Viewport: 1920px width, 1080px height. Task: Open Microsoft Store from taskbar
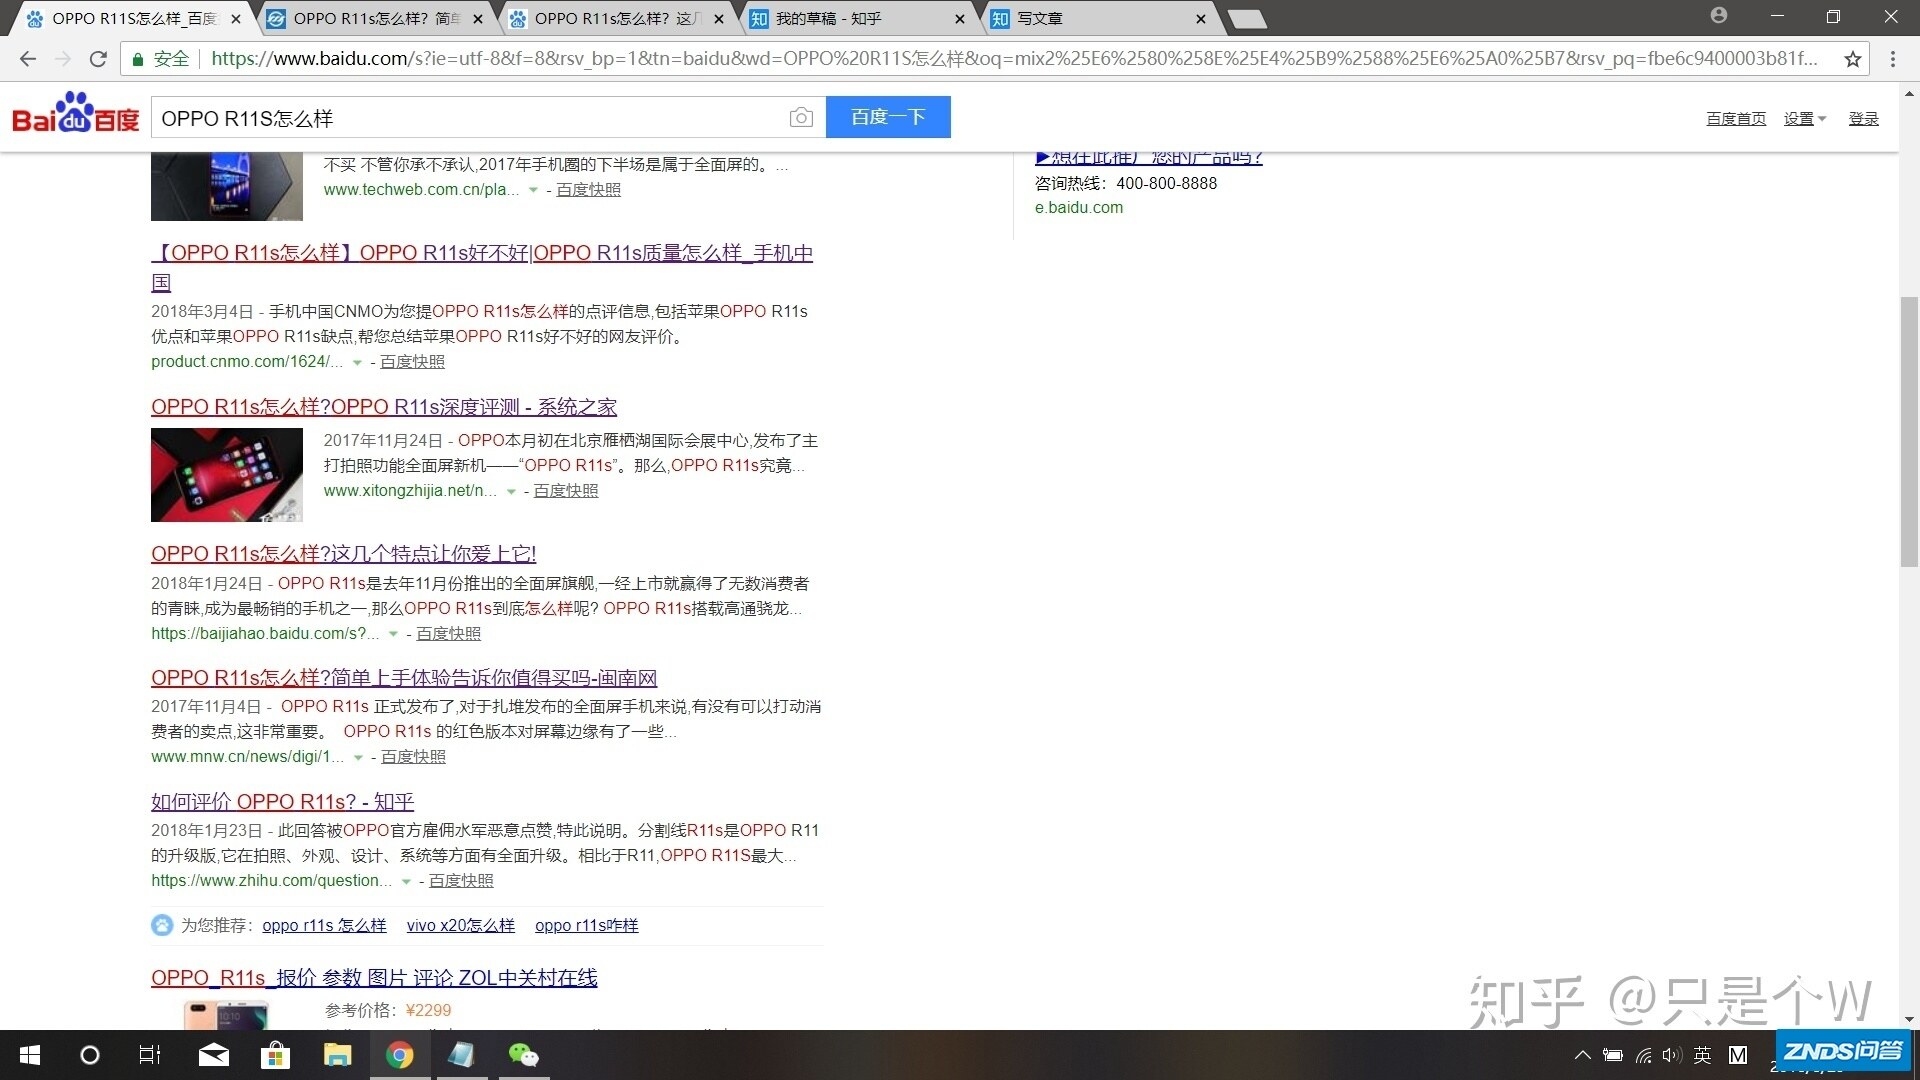(x=275, y=1055)
